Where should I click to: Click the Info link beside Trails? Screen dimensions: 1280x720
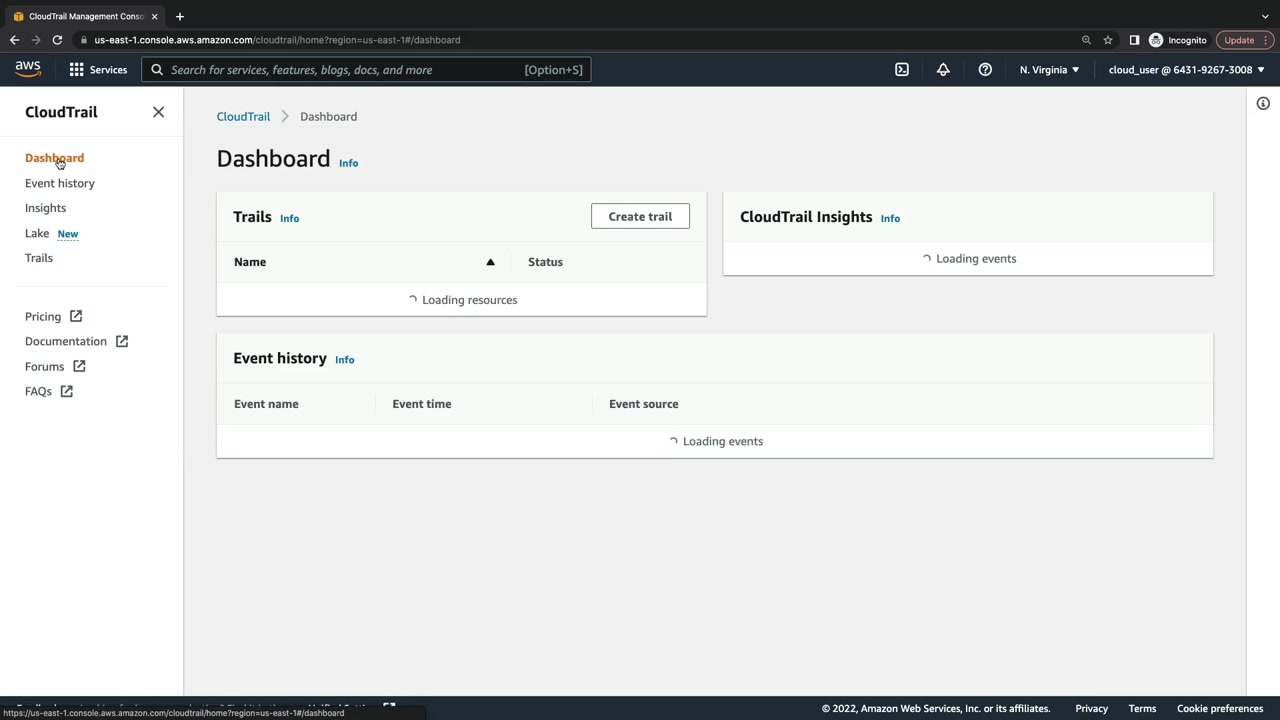point(289,218)
